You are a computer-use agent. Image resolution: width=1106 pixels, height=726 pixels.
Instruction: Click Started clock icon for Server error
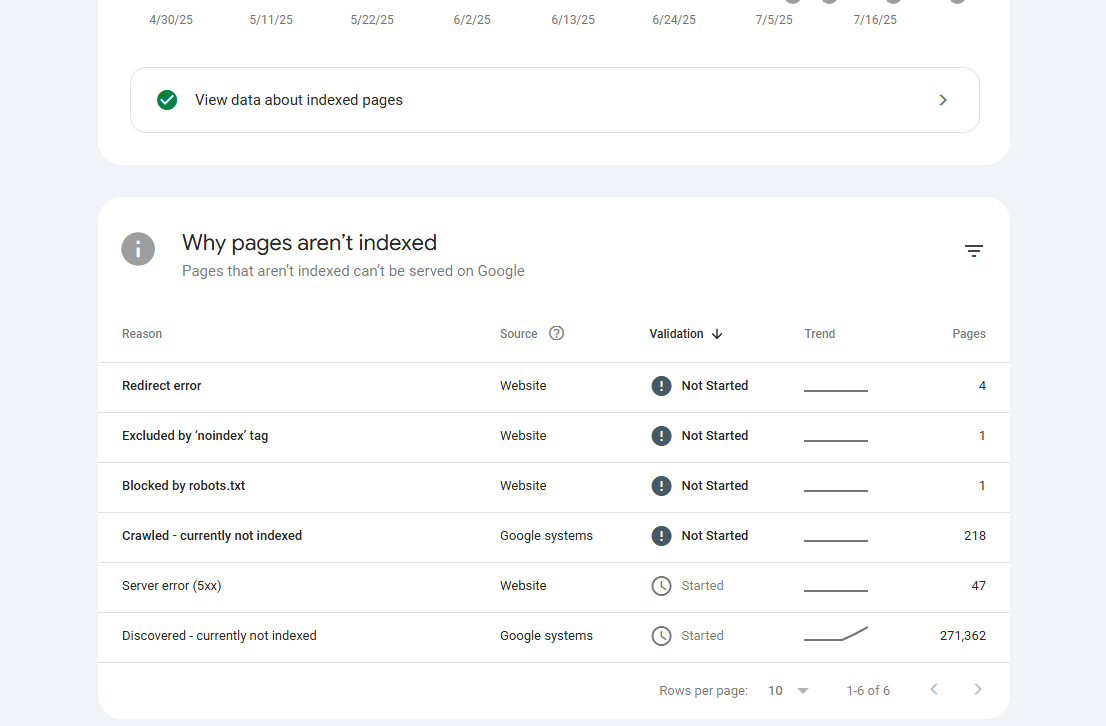tap(661, 586)
